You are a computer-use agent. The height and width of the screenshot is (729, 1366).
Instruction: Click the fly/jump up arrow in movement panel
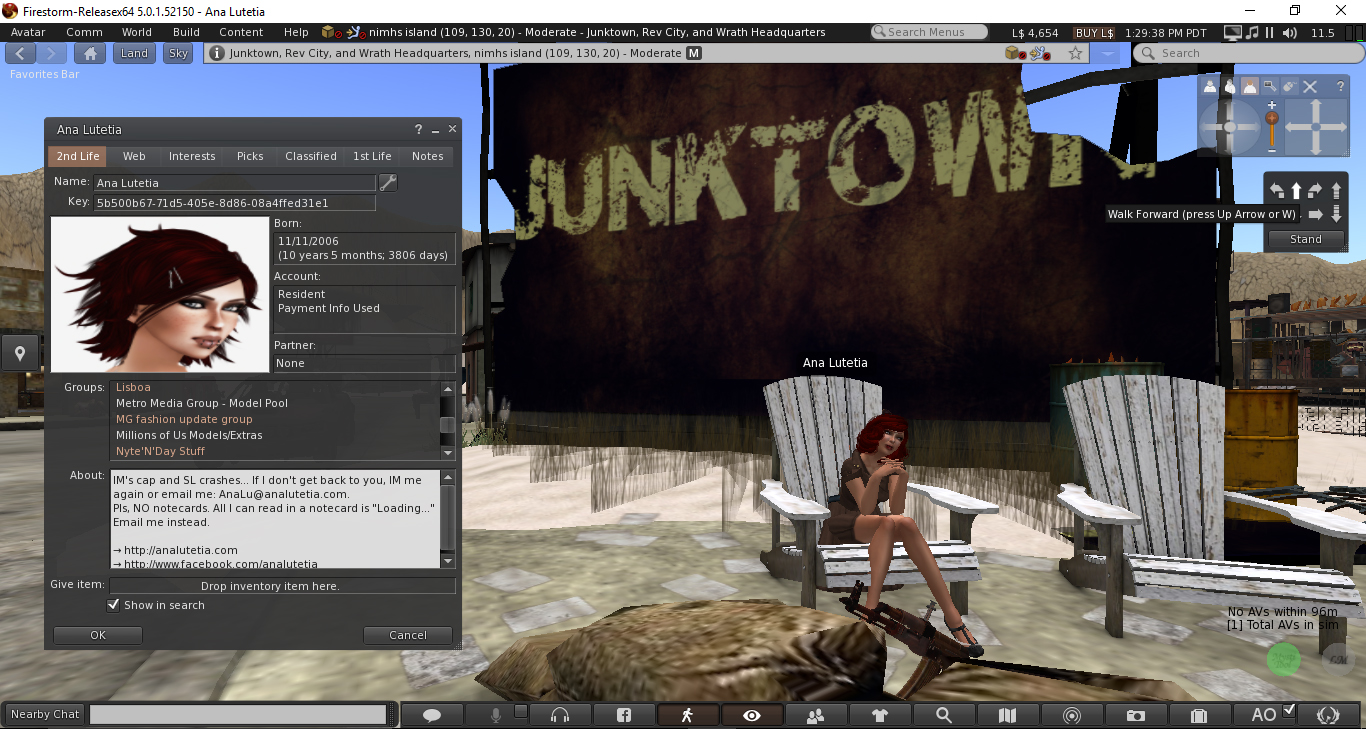pyautogui.click(x=1337, y=190)
